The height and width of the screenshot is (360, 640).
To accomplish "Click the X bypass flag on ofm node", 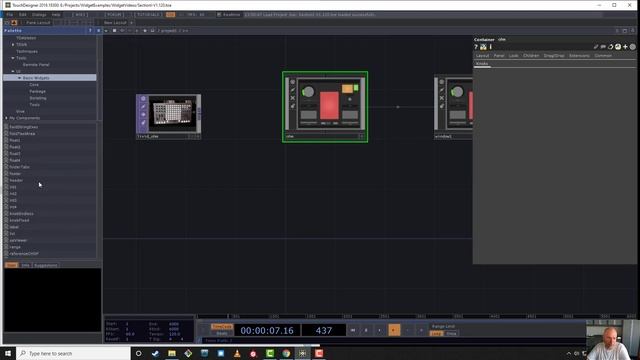I will pos(293,98).
